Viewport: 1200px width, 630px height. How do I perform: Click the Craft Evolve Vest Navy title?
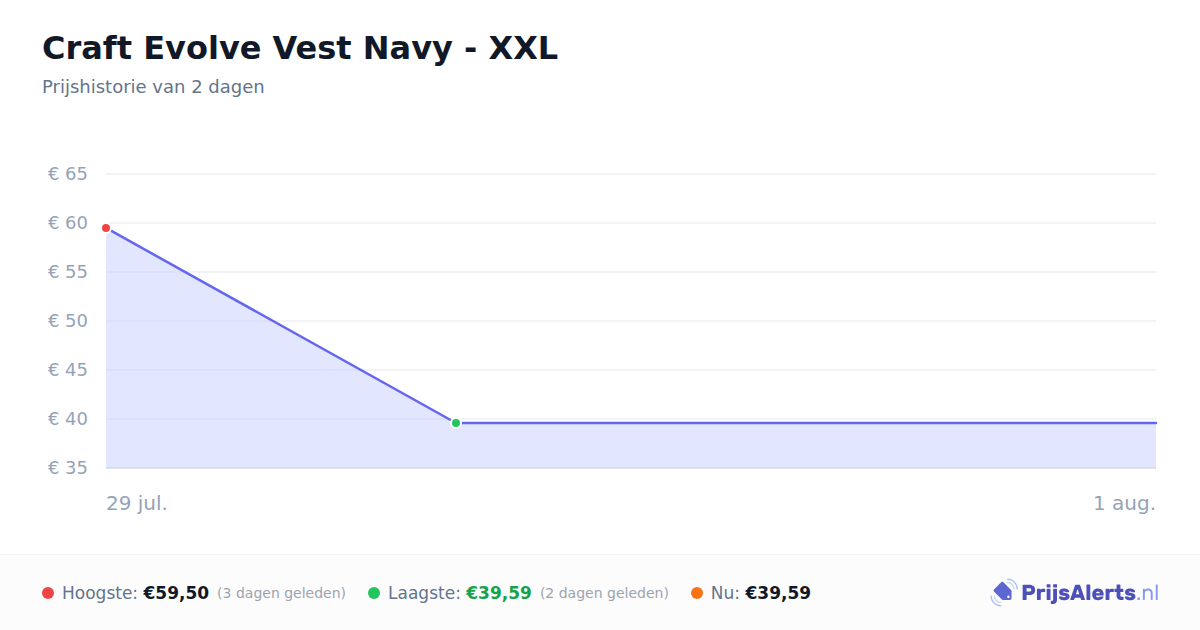pos(300,48)
